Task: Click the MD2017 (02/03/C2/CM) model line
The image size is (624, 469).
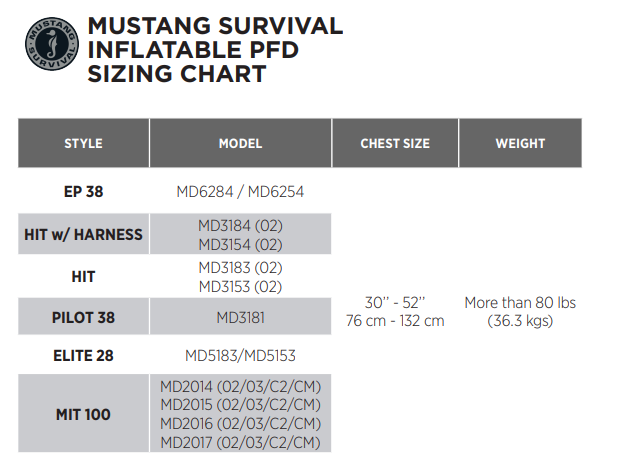Action: 240,442
